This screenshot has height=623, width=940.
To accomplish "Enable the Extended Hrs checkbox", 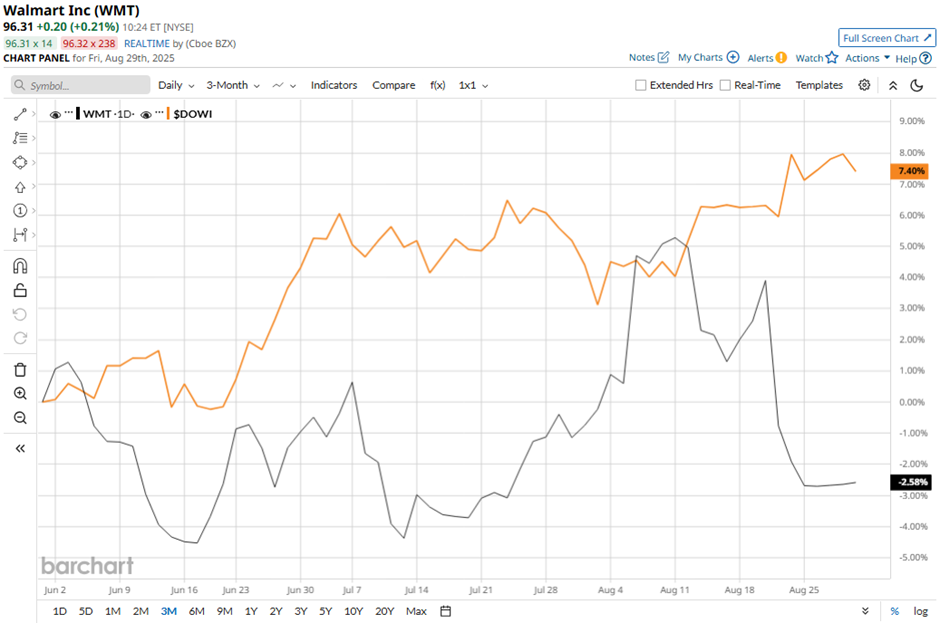I will (x=640, y=85).
